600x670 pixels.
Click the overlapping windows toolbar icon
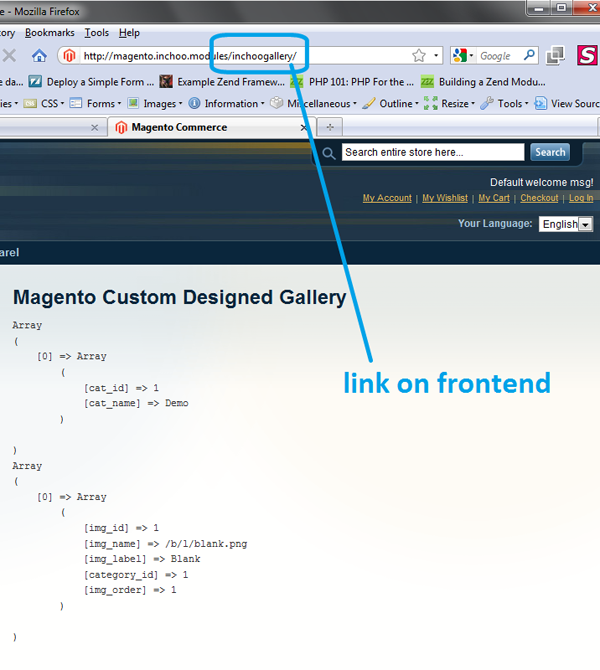(x=556, y=56)
